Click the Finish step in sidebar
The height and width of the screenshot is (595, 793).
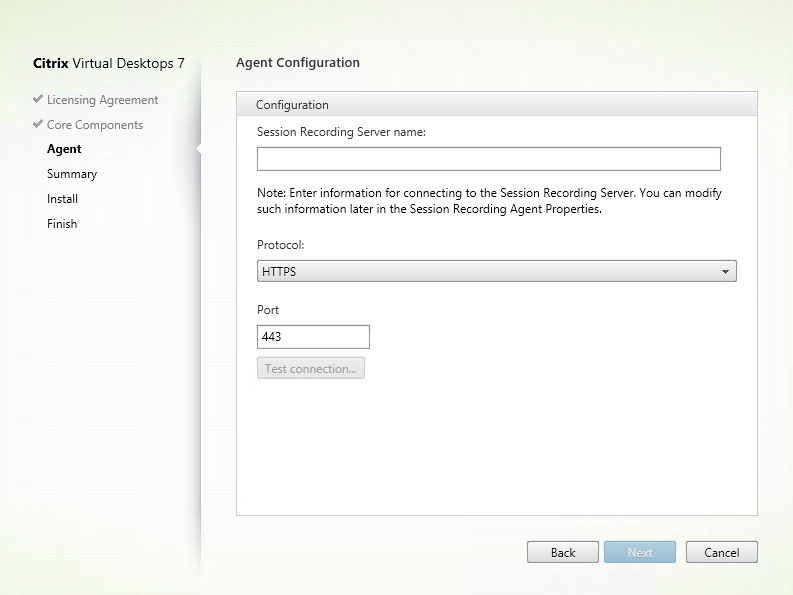[x=62, y=224]
